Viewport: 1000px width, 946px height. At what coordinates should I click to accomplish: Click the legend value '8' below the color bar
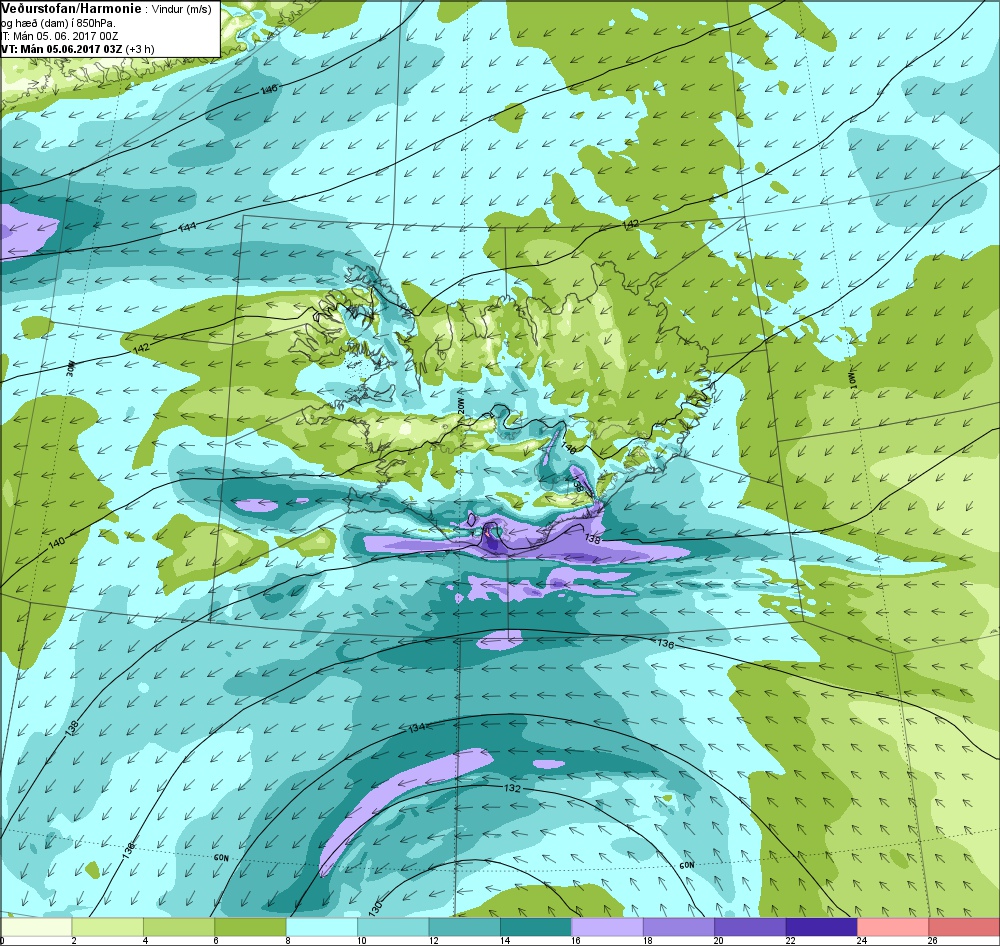[288, 940]
